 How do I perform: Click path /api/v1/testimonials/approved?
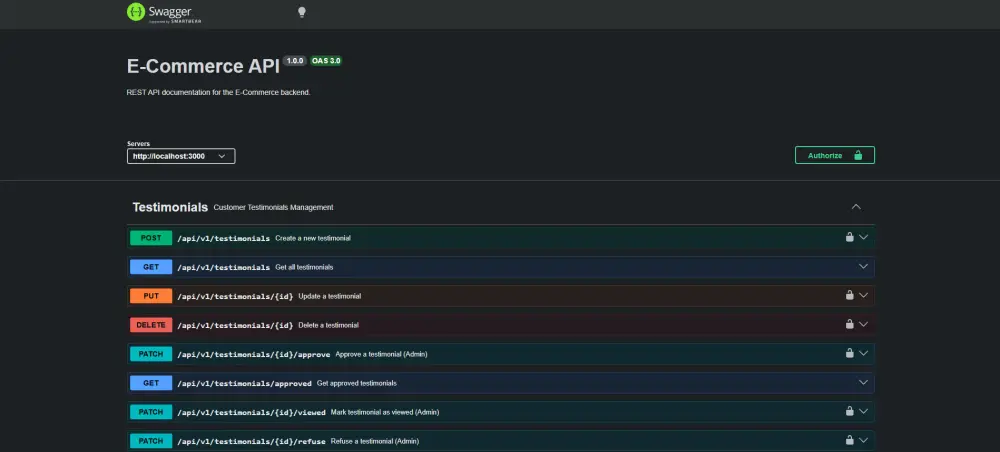[244, 384]
